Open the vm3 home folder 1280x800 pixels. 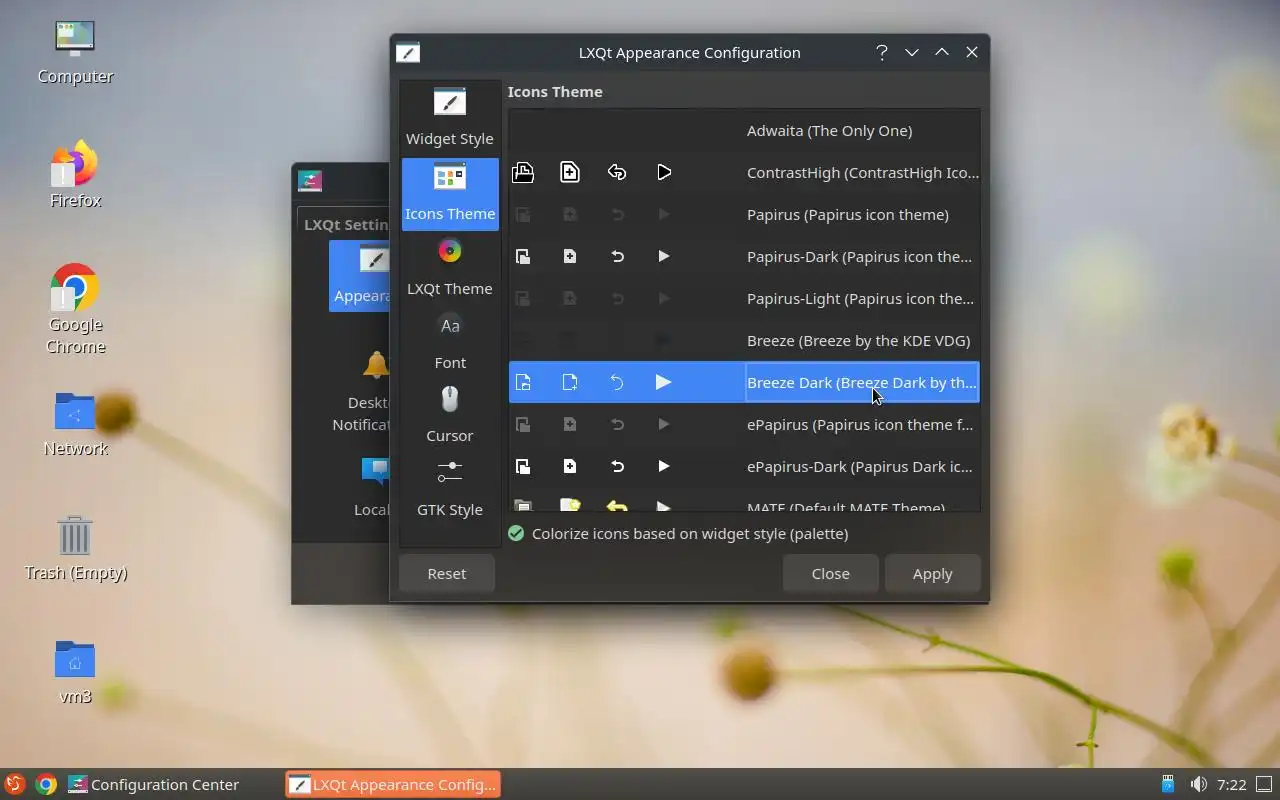pos(75,672)
